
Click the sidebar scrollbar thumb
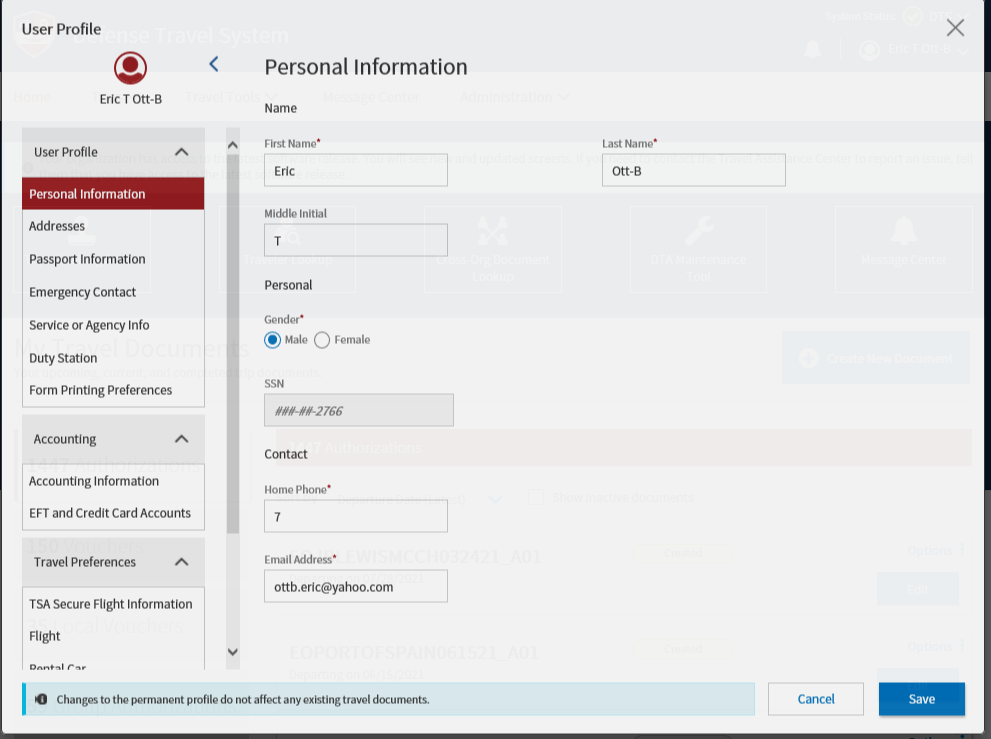[x=233, y=345]
